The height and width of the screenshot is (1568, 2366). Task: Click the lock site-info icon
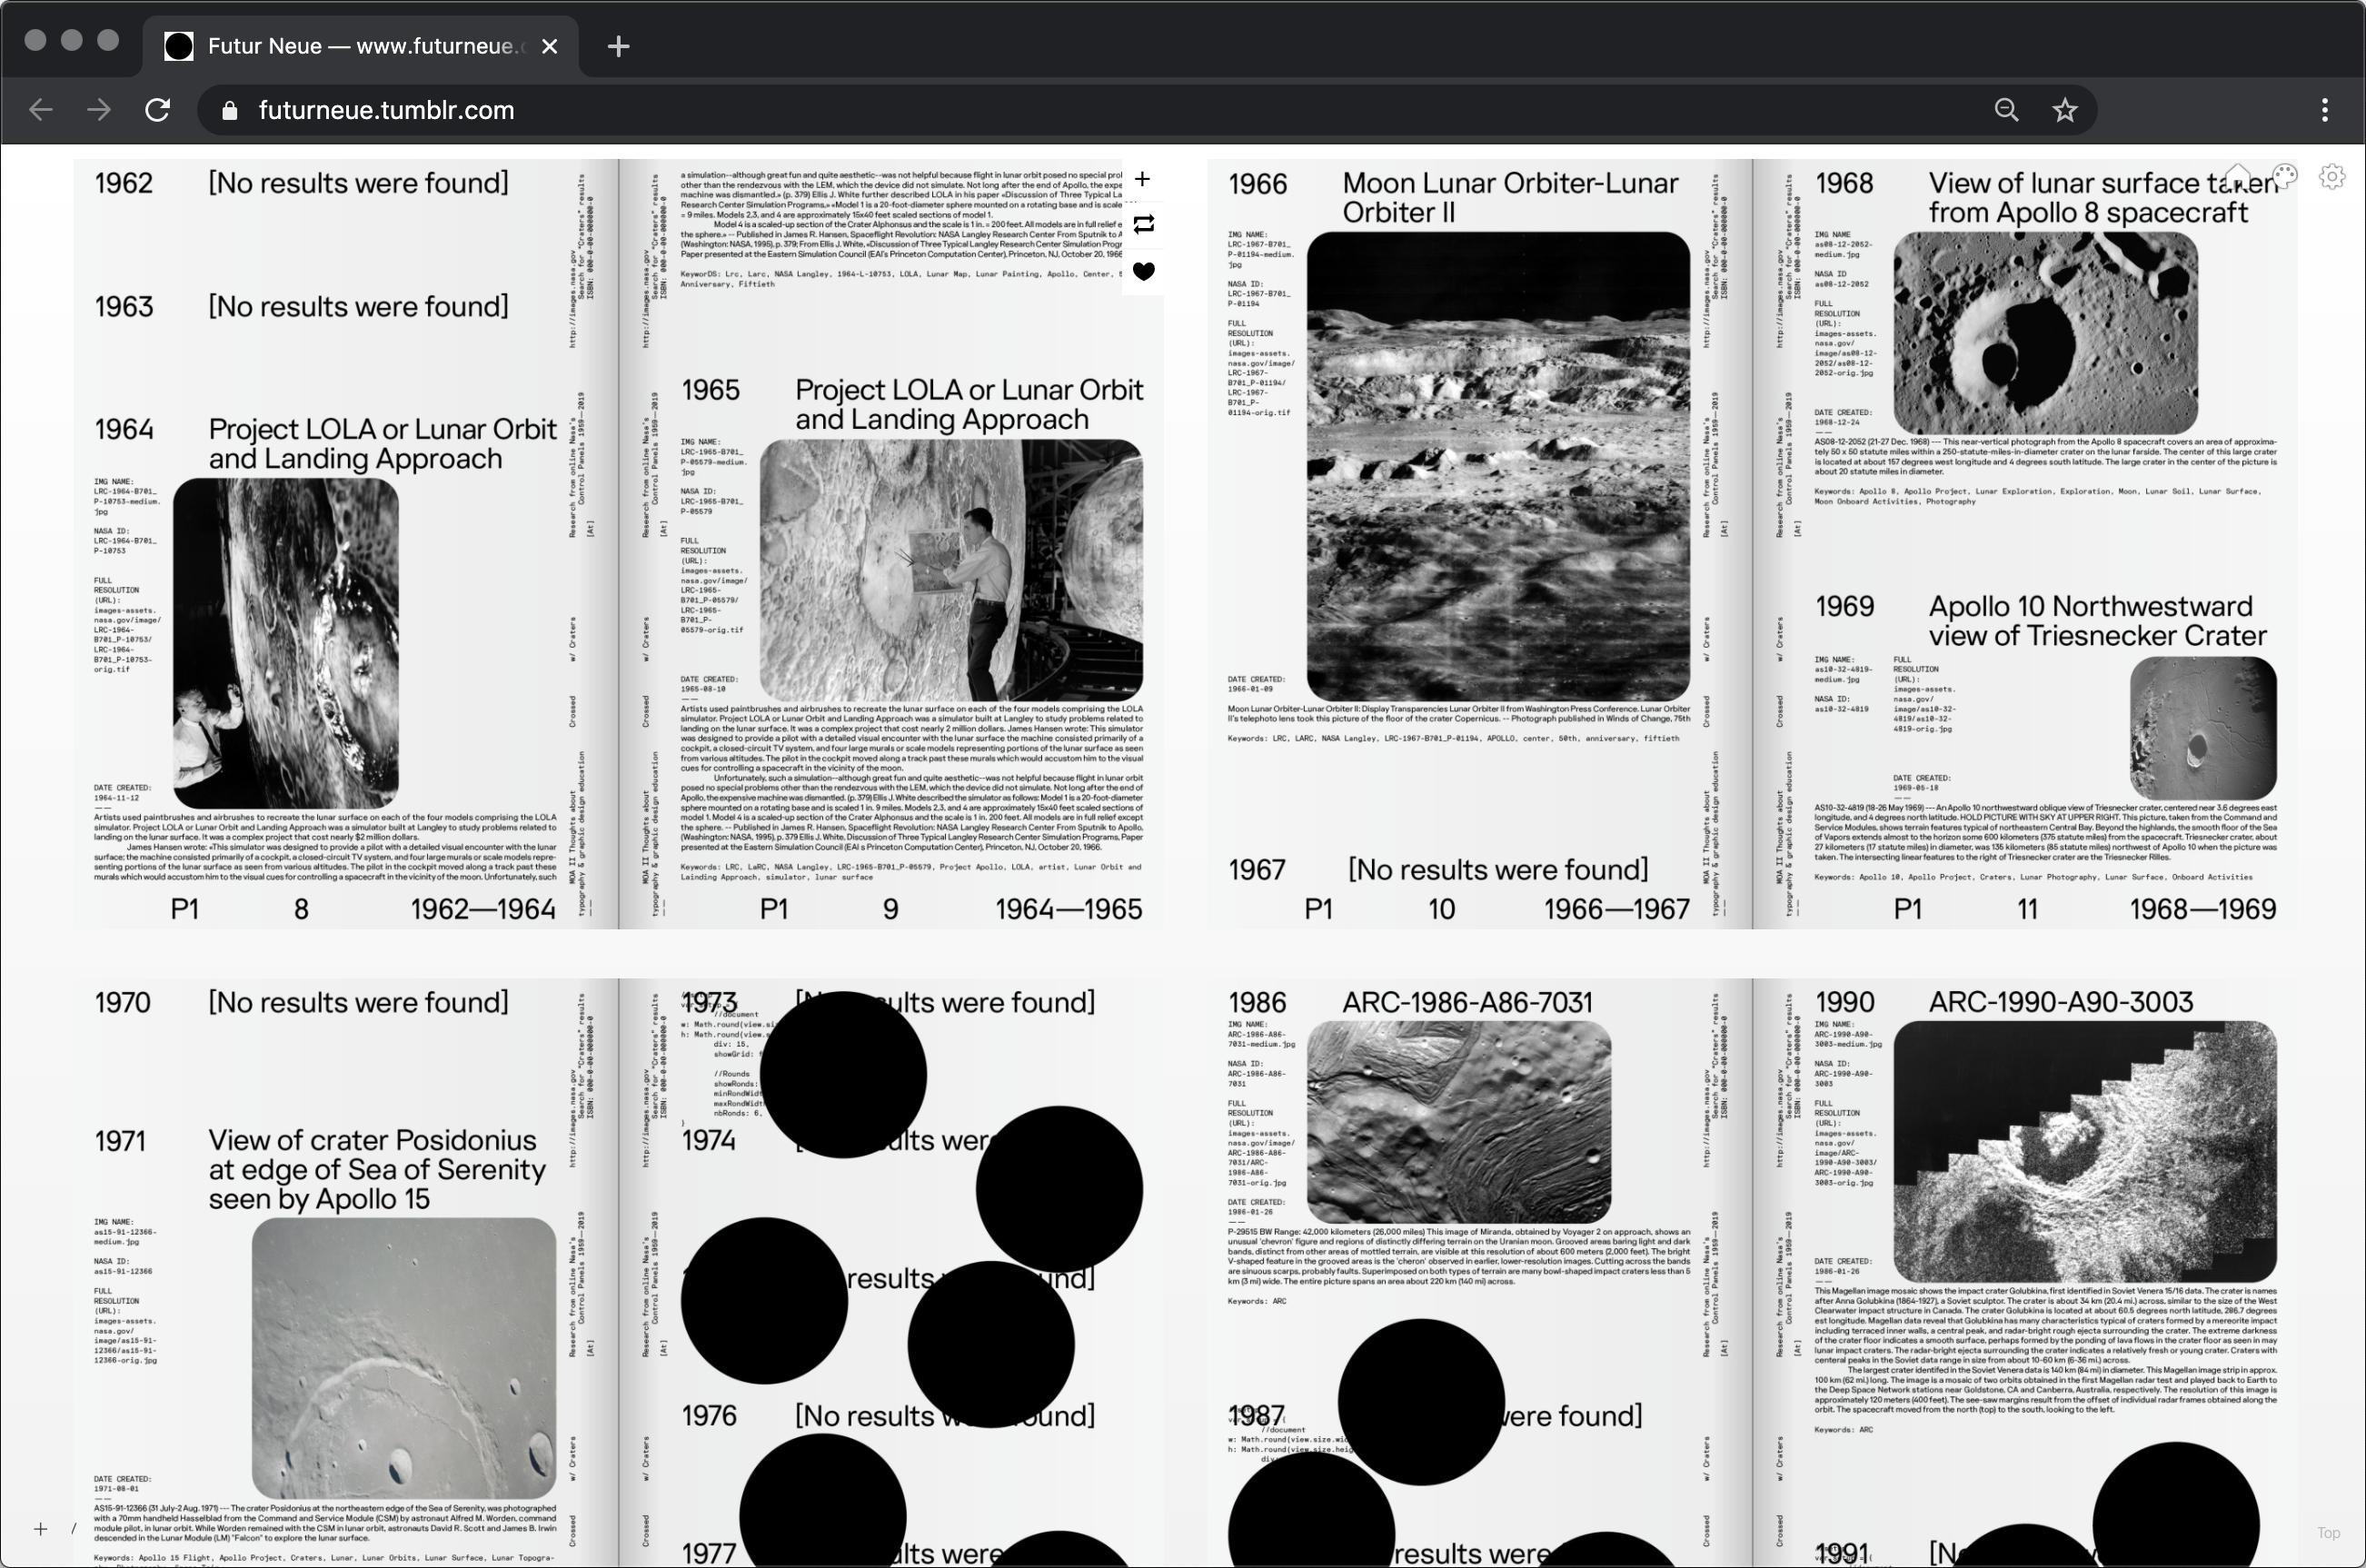(229, 111)
